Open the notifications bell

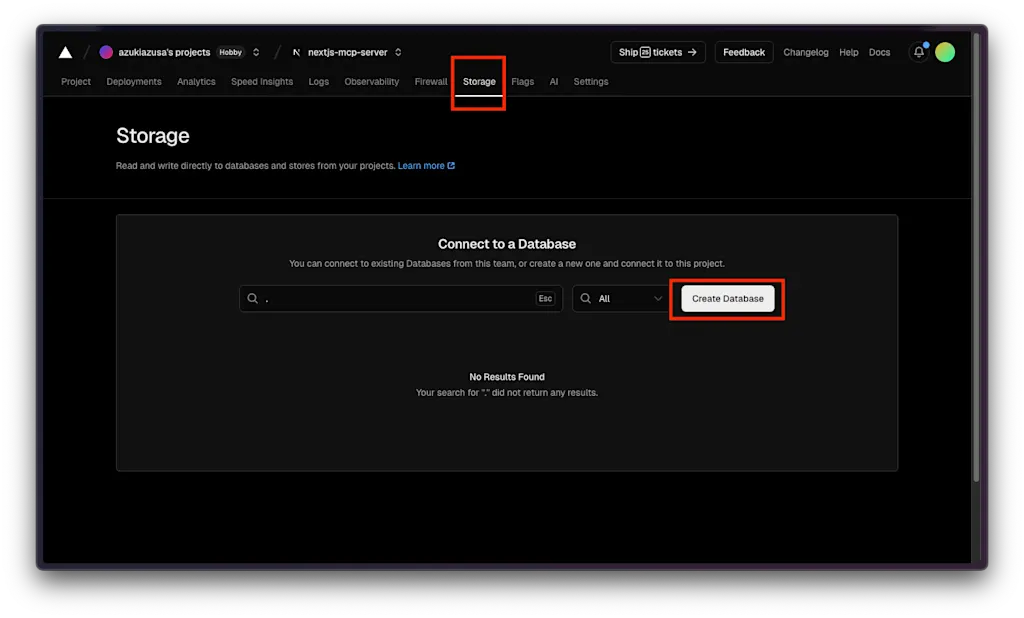click(x=919, y=52)
